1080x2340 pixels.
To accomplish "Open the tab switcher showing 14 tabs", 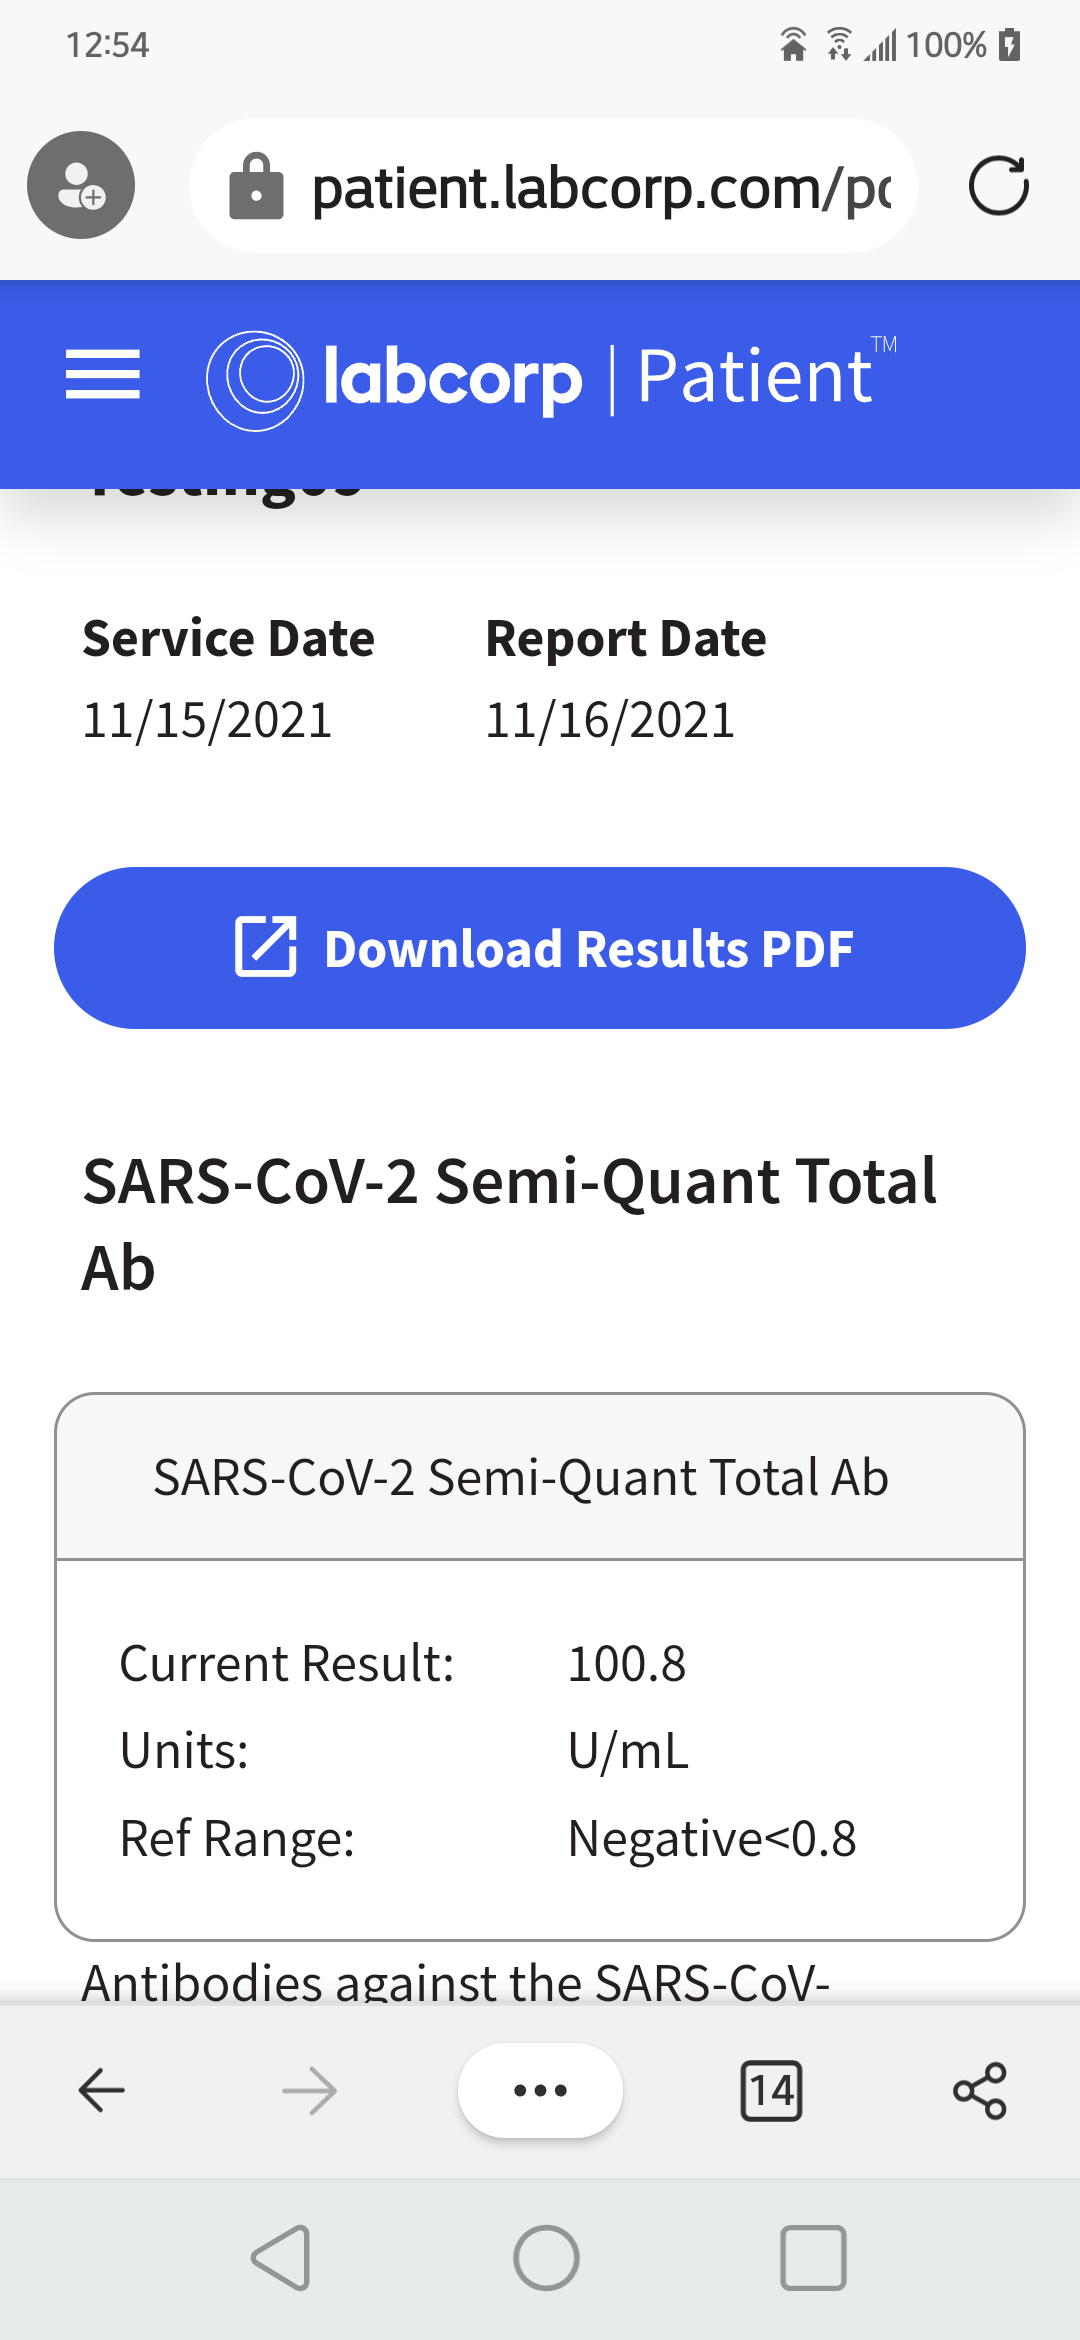I will [771, 2090].
